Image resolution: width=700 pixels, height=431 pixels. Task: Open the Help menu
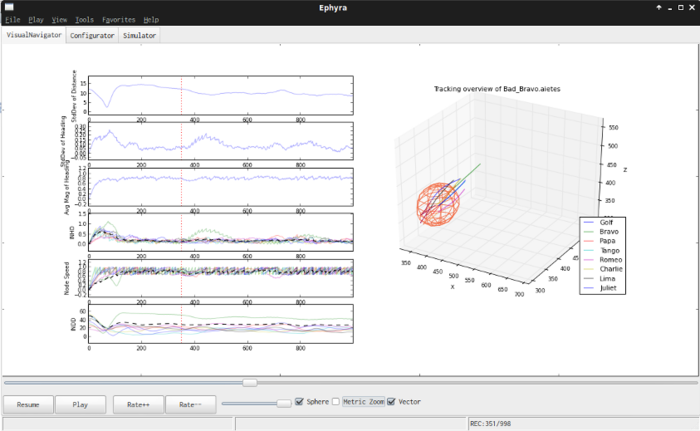tap(151, 20)
